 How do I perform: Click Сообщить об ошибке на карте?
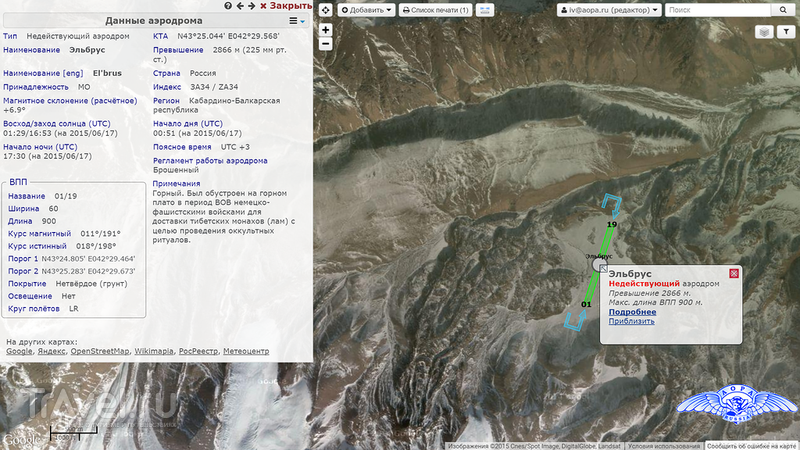(x=752, y=446)
